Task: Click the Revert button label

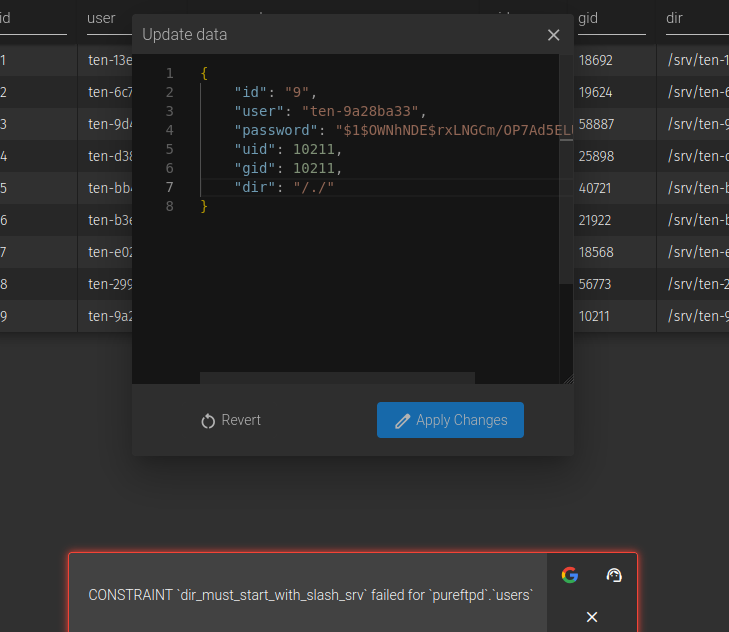Action: 241,420
